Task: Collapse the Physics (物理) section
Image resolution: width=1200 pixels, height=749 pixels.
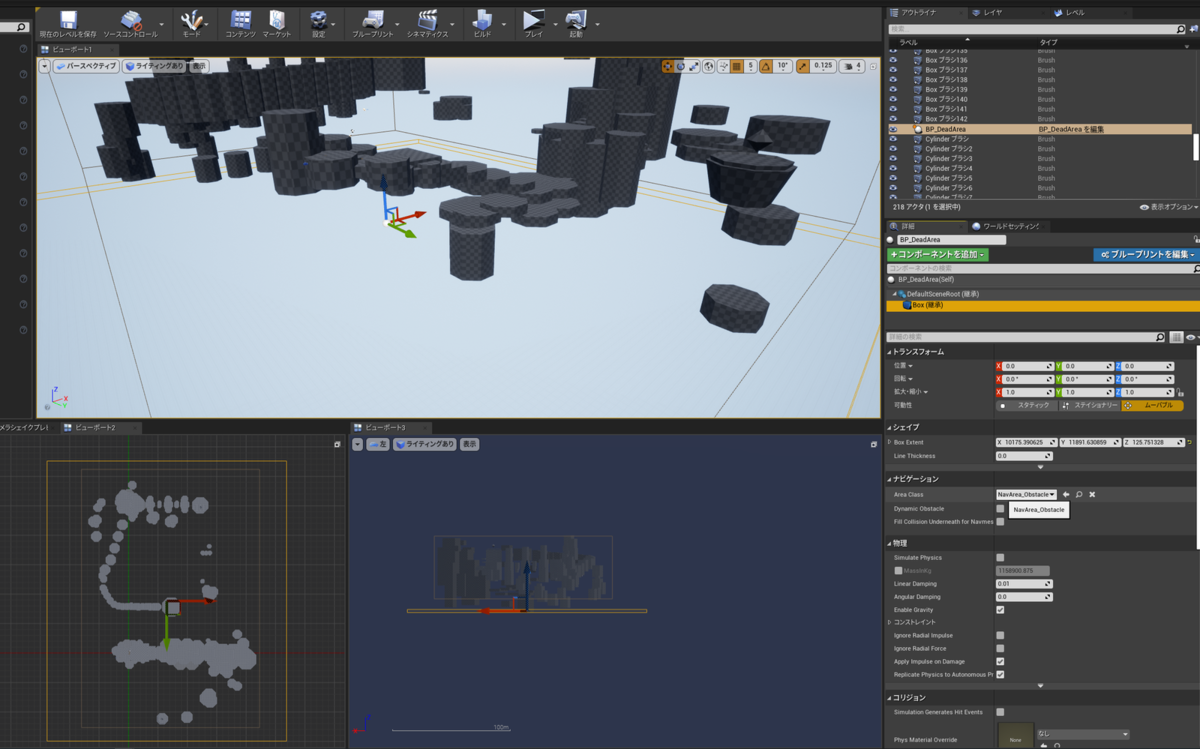Action: point(889,543)
